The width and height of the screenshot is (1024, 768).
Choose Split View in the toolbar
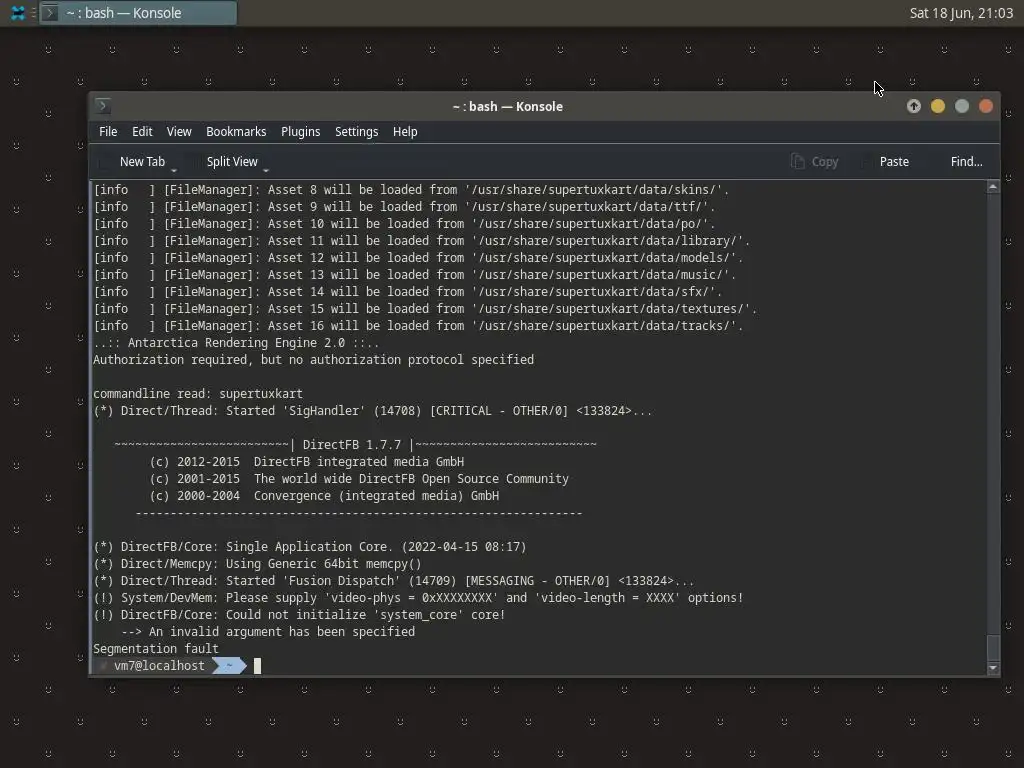click(x=232, y=161)
